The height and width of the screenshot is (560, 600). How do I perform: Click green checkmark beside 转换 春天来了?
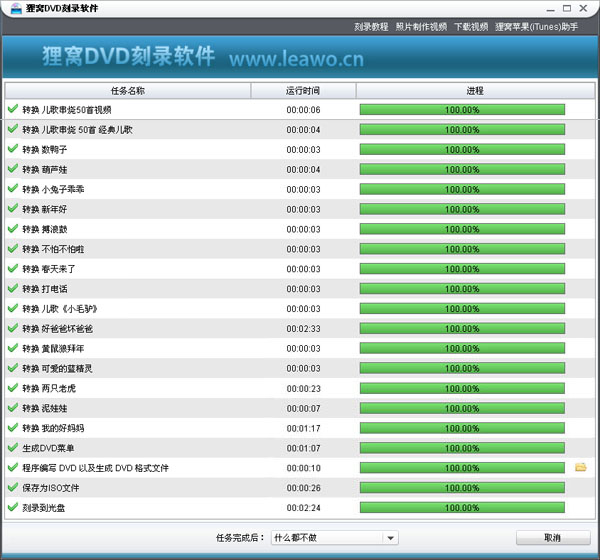tap(13, 268)
